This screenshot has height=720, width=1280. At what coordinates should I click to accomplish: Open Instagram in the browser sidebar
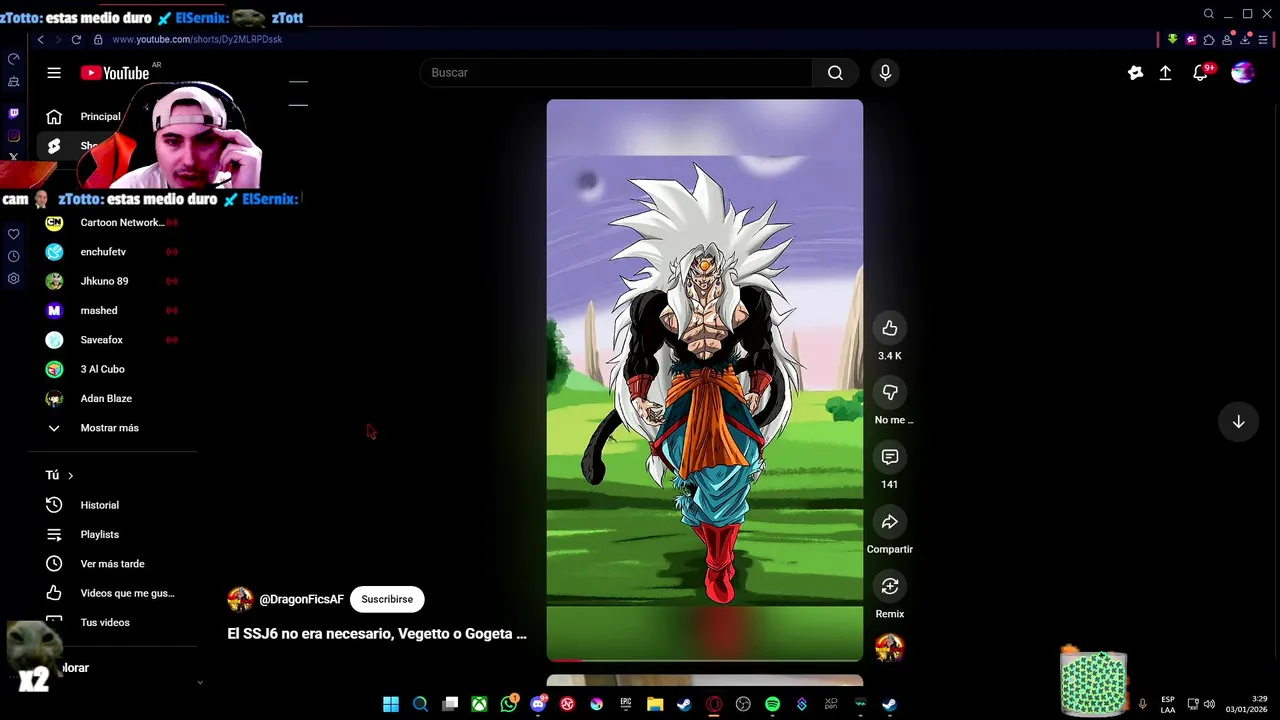coord(13,136)
